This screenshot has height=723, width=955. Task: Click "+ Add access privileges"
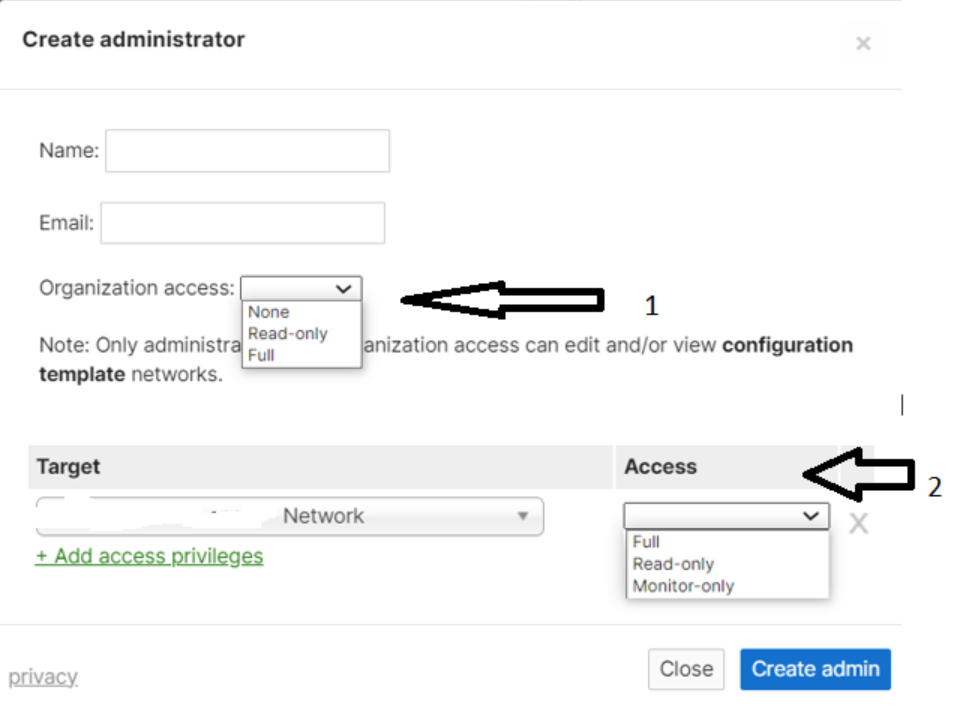click(x=148, y=556)
